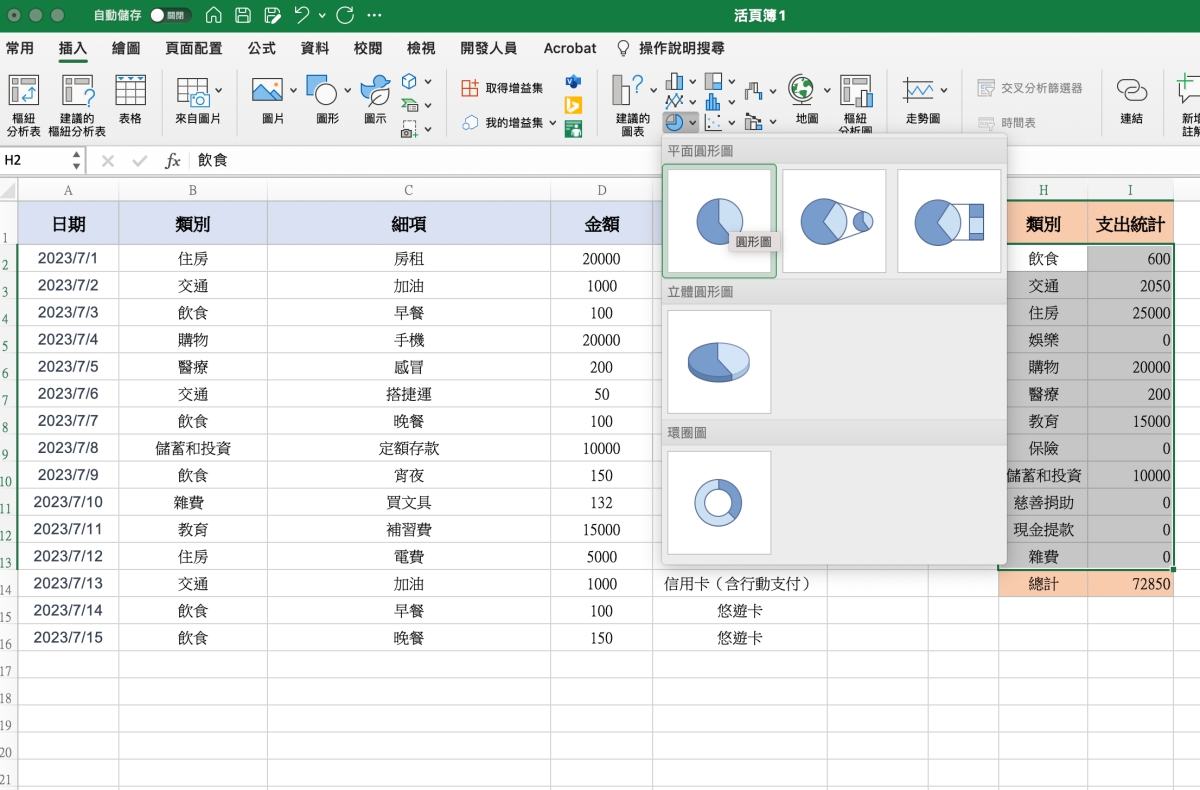Click the Home icon in title bar
The image size is (1200, 790).
pyautogui.click(x=214, y=16)
